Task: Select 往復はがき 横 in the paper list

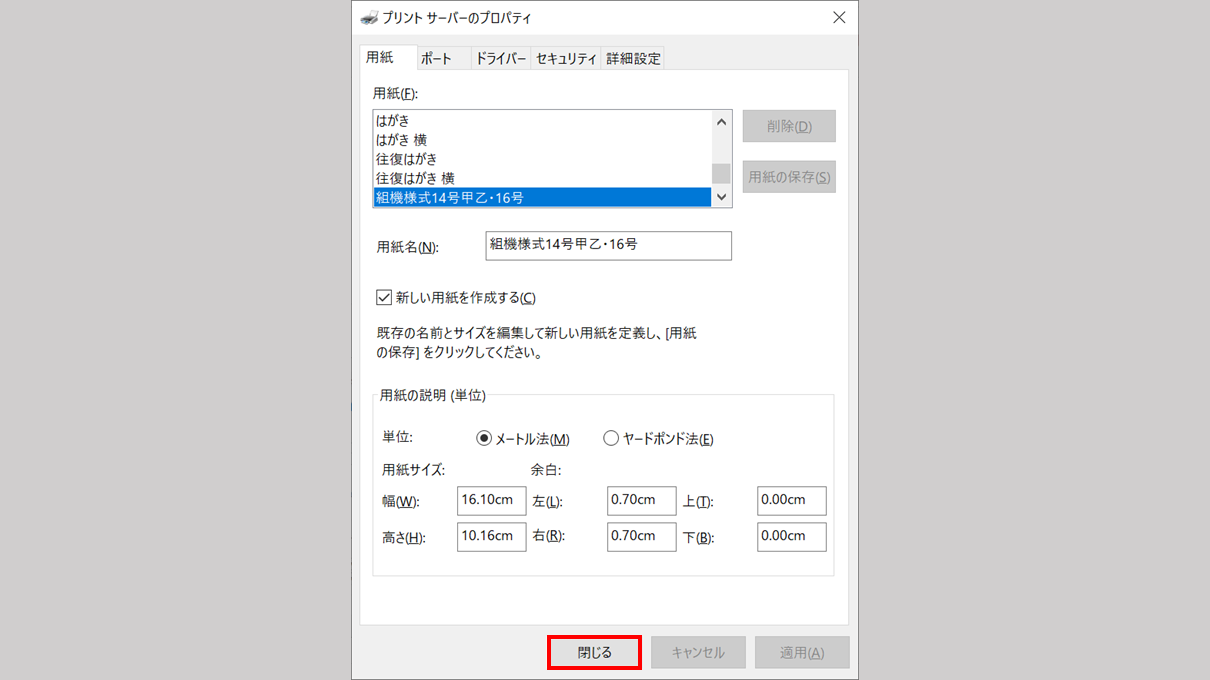Action: 541,178
